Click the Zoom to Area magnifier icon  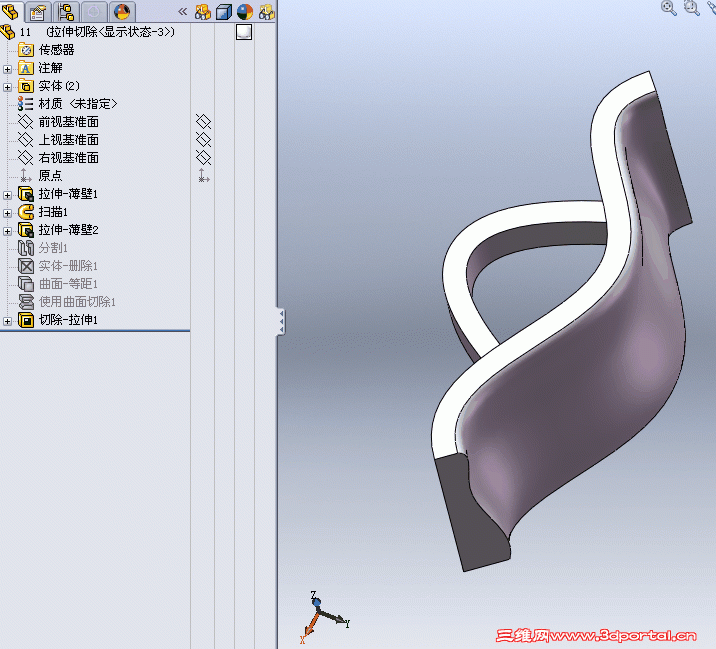click(692, 8)
